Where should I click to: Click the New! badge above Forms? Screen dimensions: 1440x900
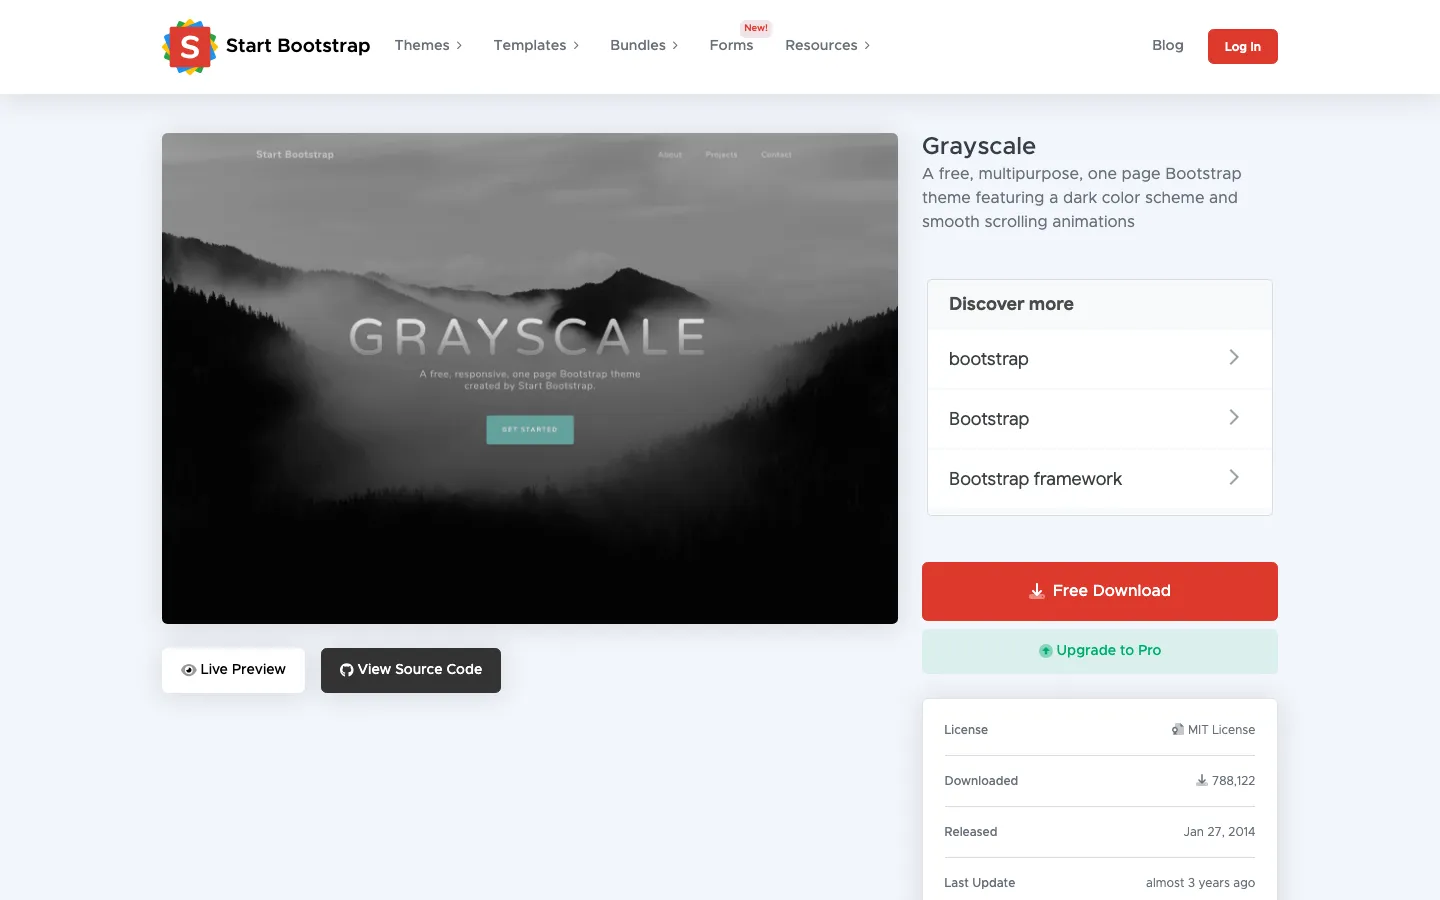click(x=756, y=28)
